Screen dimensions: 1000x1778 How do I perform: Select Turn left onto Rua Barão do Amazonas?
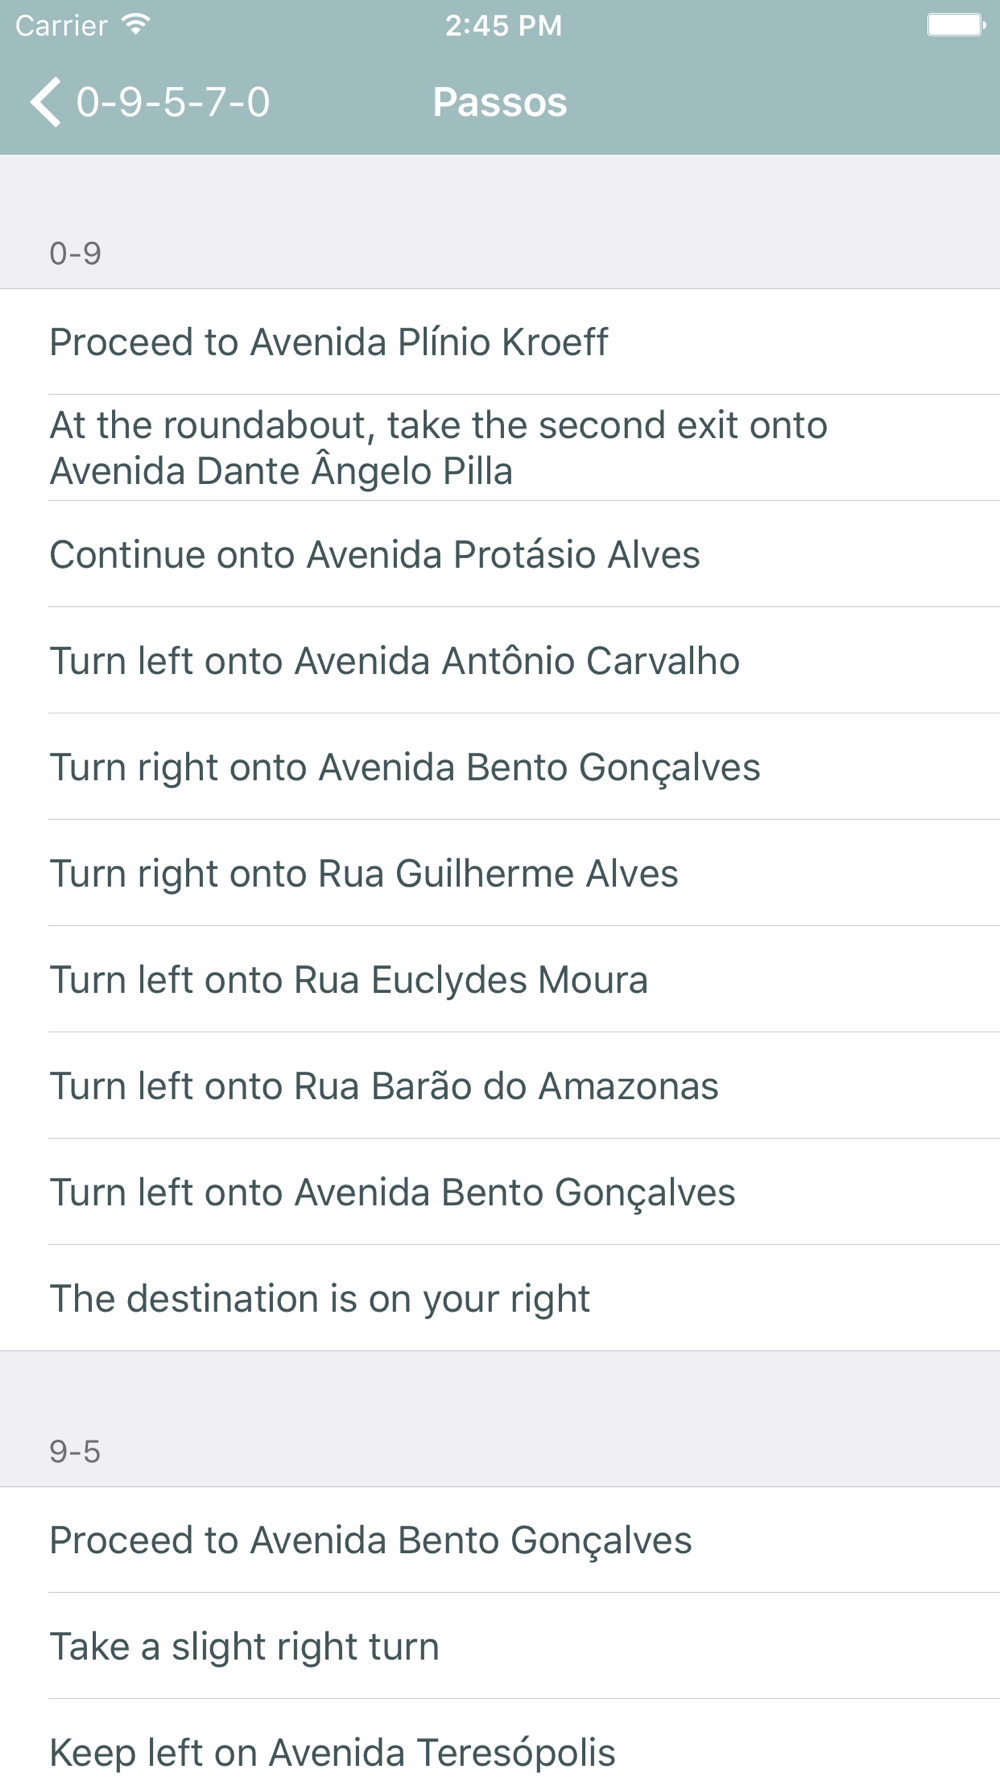500,1085
